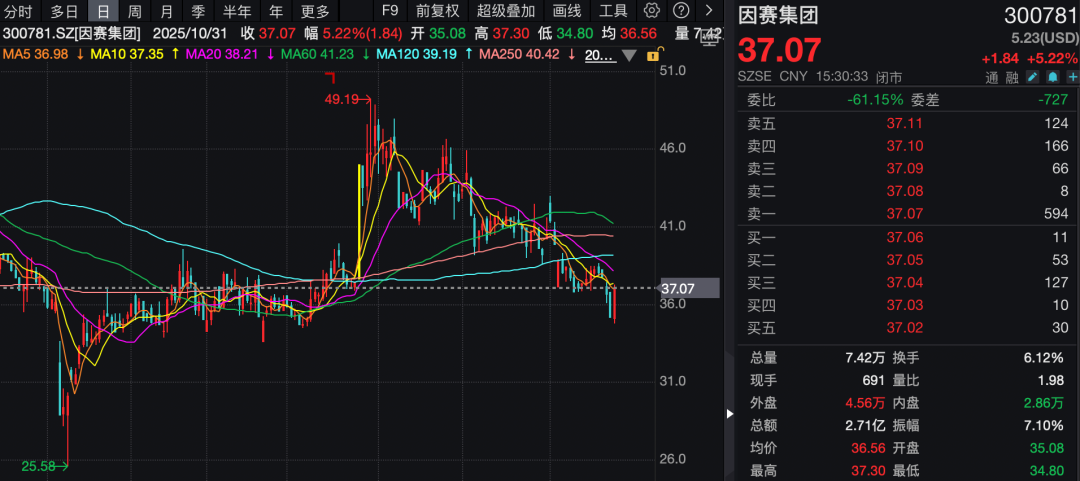Select the 年 yearly period tab
The width and height of the screenshot is (1080, 481).
276,11
